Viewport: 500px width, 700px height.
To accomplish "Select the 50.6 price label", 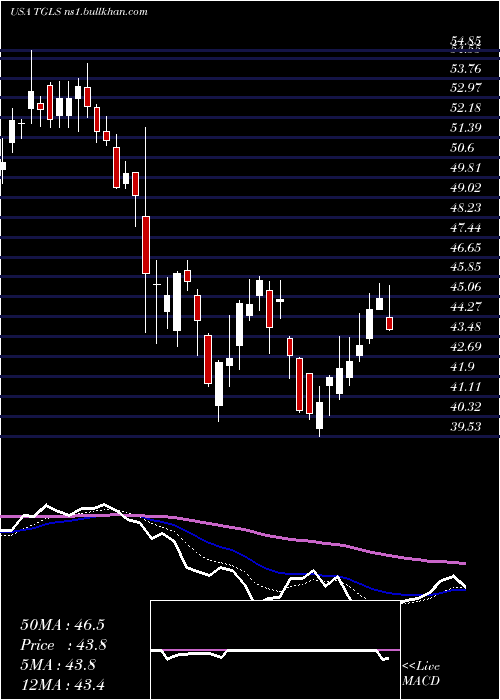I will [462, 148].
